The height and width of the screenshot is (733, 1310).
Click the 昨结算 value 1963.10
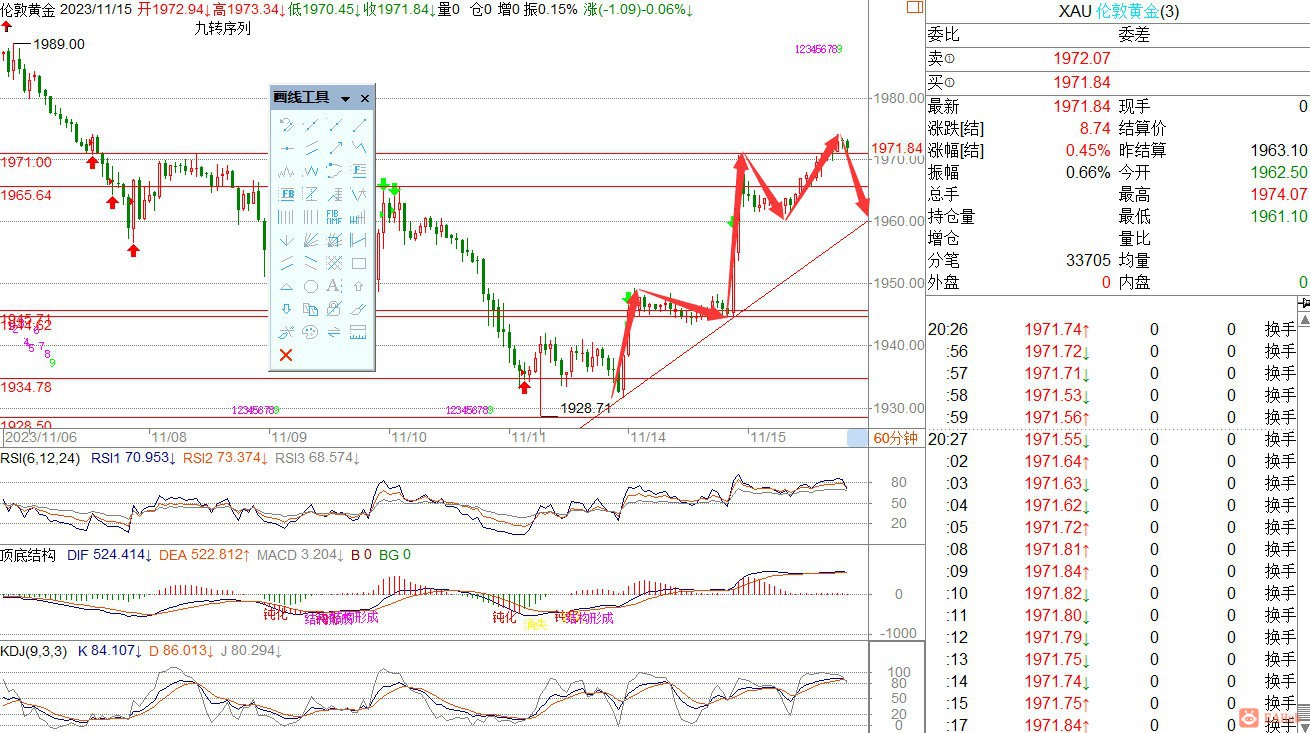[1279, 150]
